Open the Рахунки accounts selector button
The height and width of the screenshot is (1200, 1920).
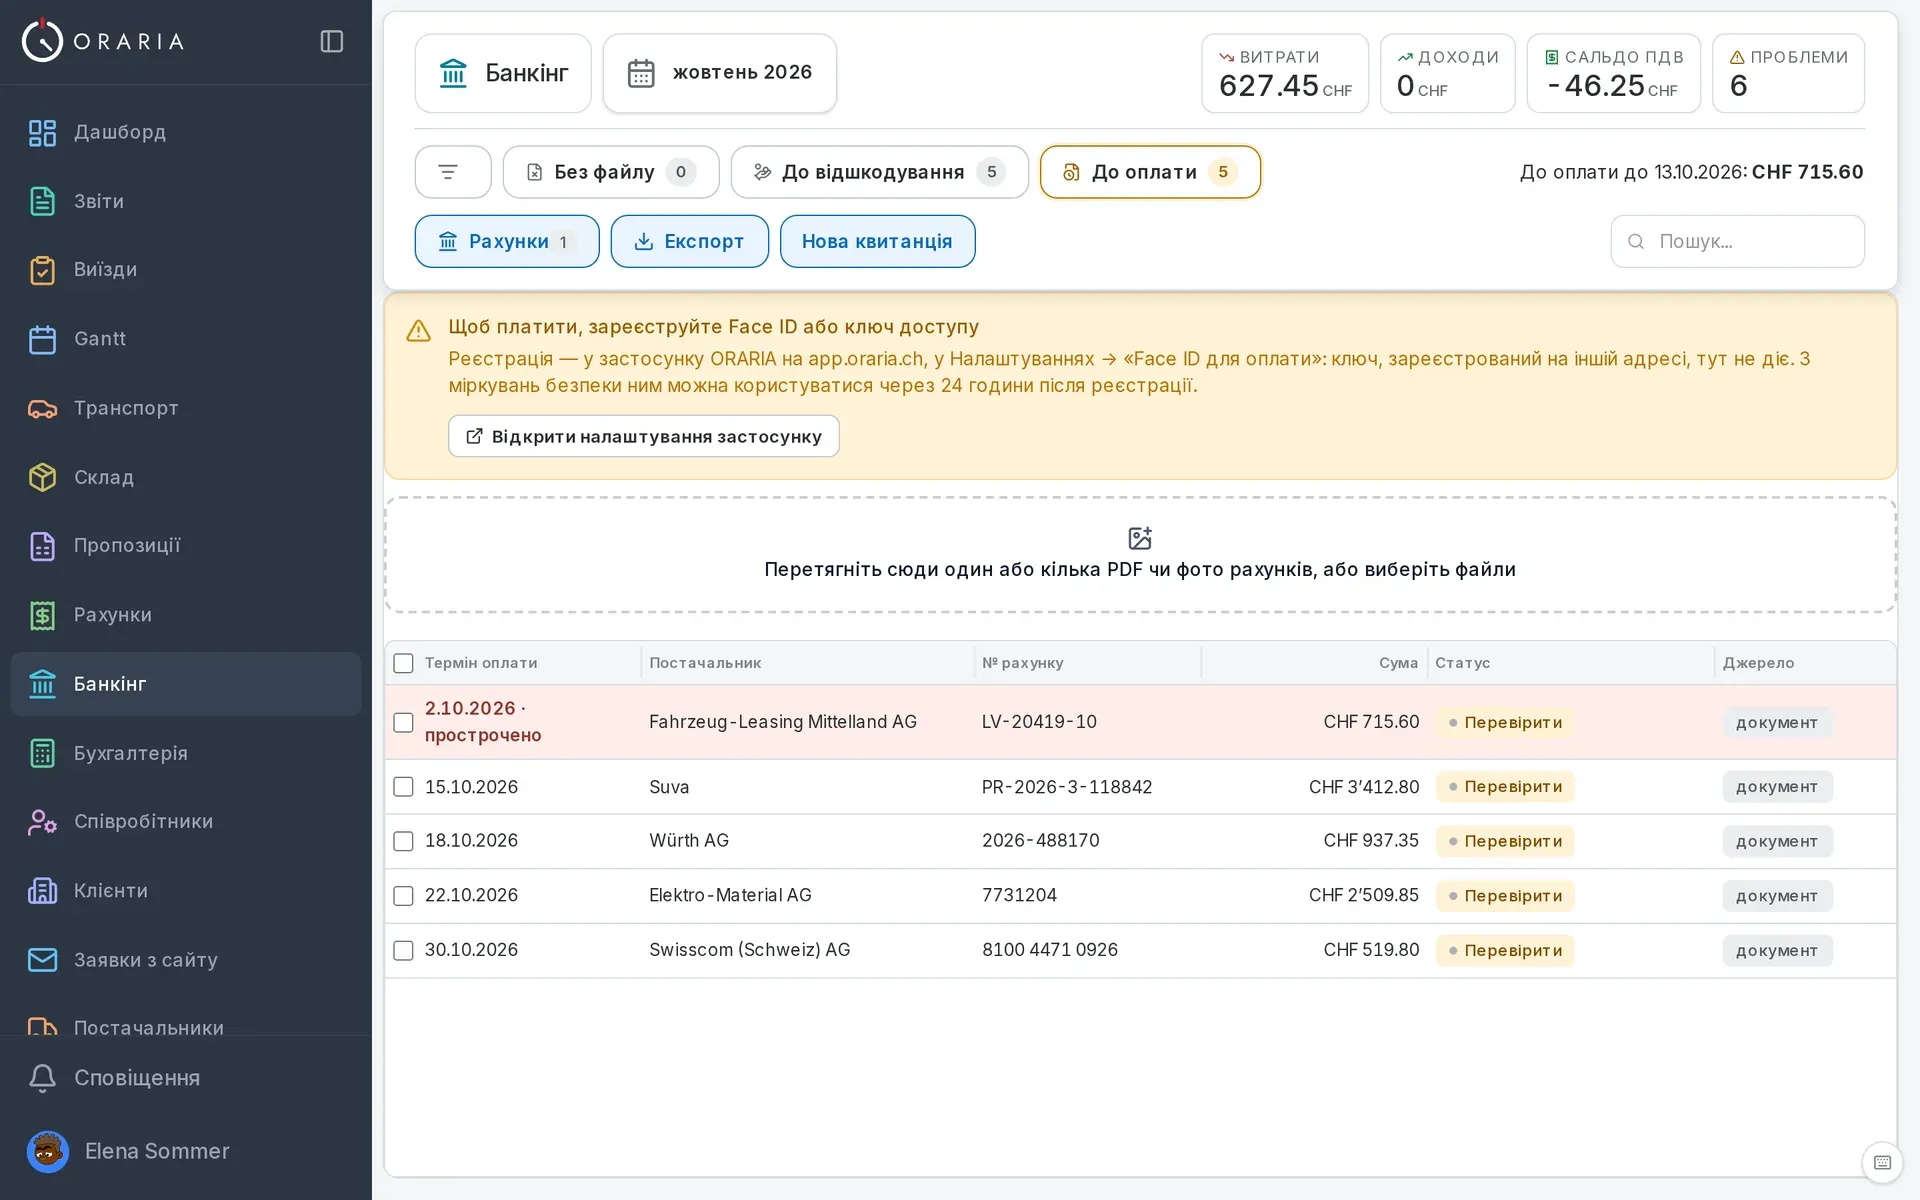[507, 241]
